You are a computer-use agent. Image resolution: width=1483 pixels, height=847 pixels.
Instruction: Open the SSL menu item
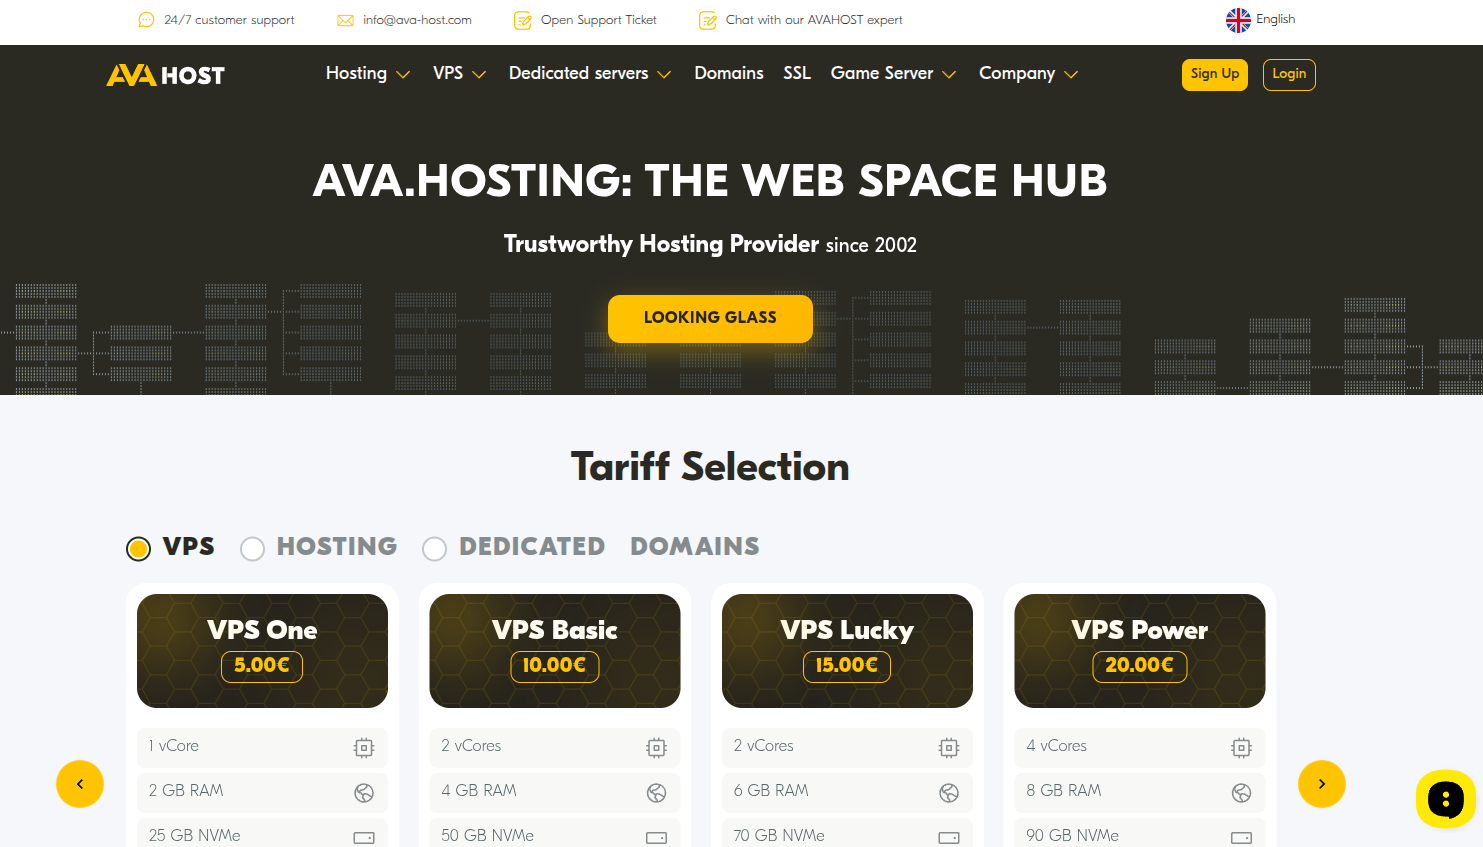tap(796, 74)
